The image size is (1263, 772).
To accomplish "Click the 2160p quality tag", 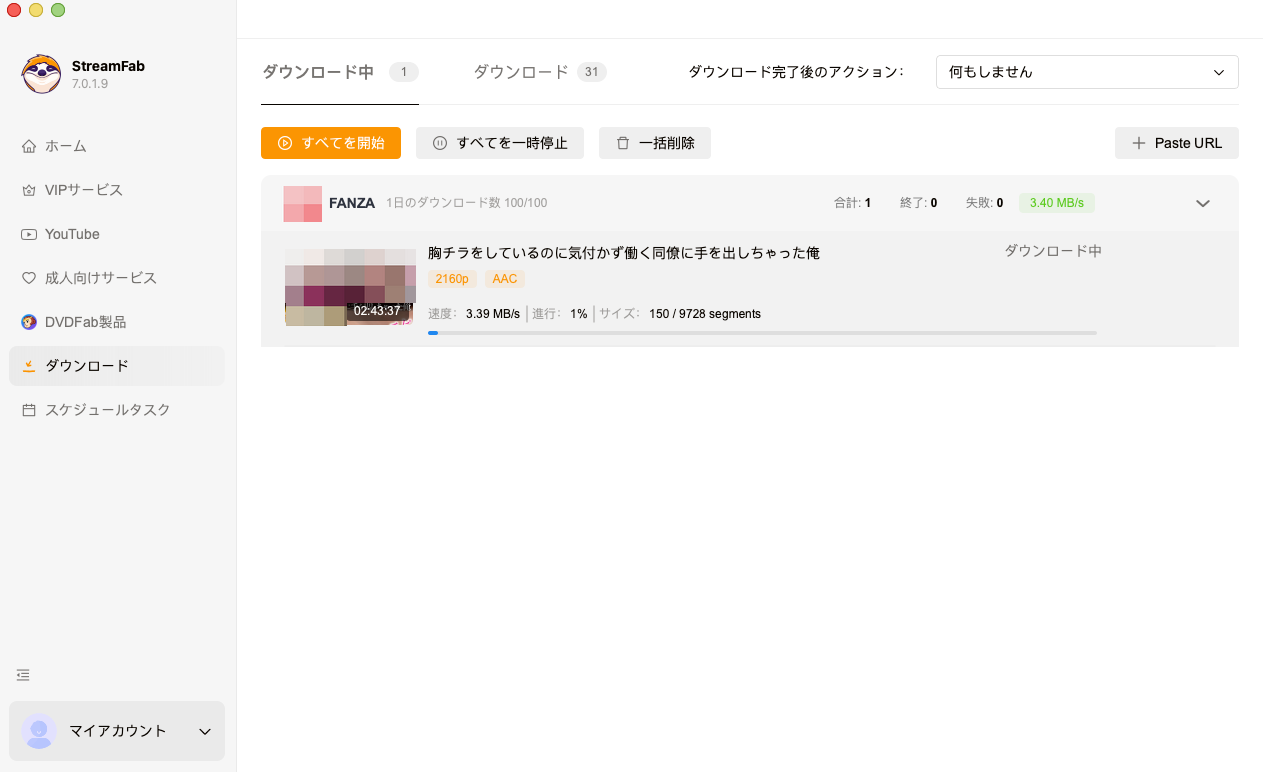I will click(x=452, y=279).
